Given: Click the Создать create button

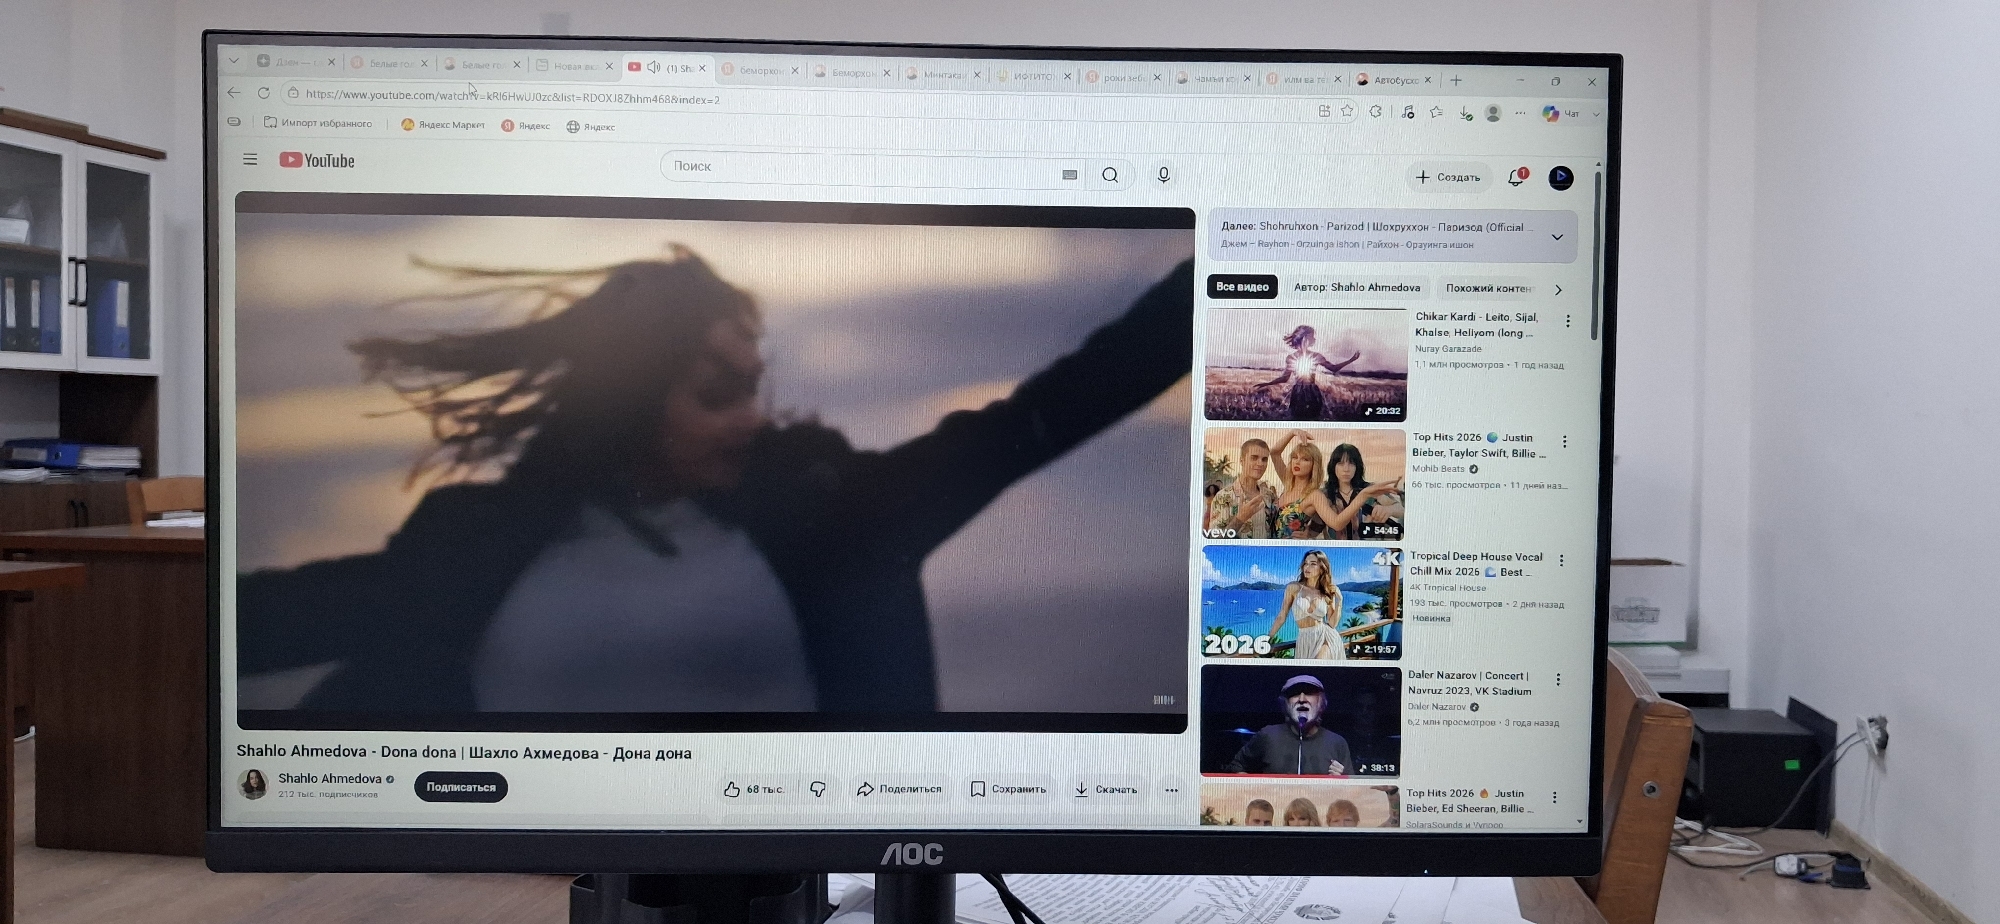Looking at the screenshot, I should 1447,177.
